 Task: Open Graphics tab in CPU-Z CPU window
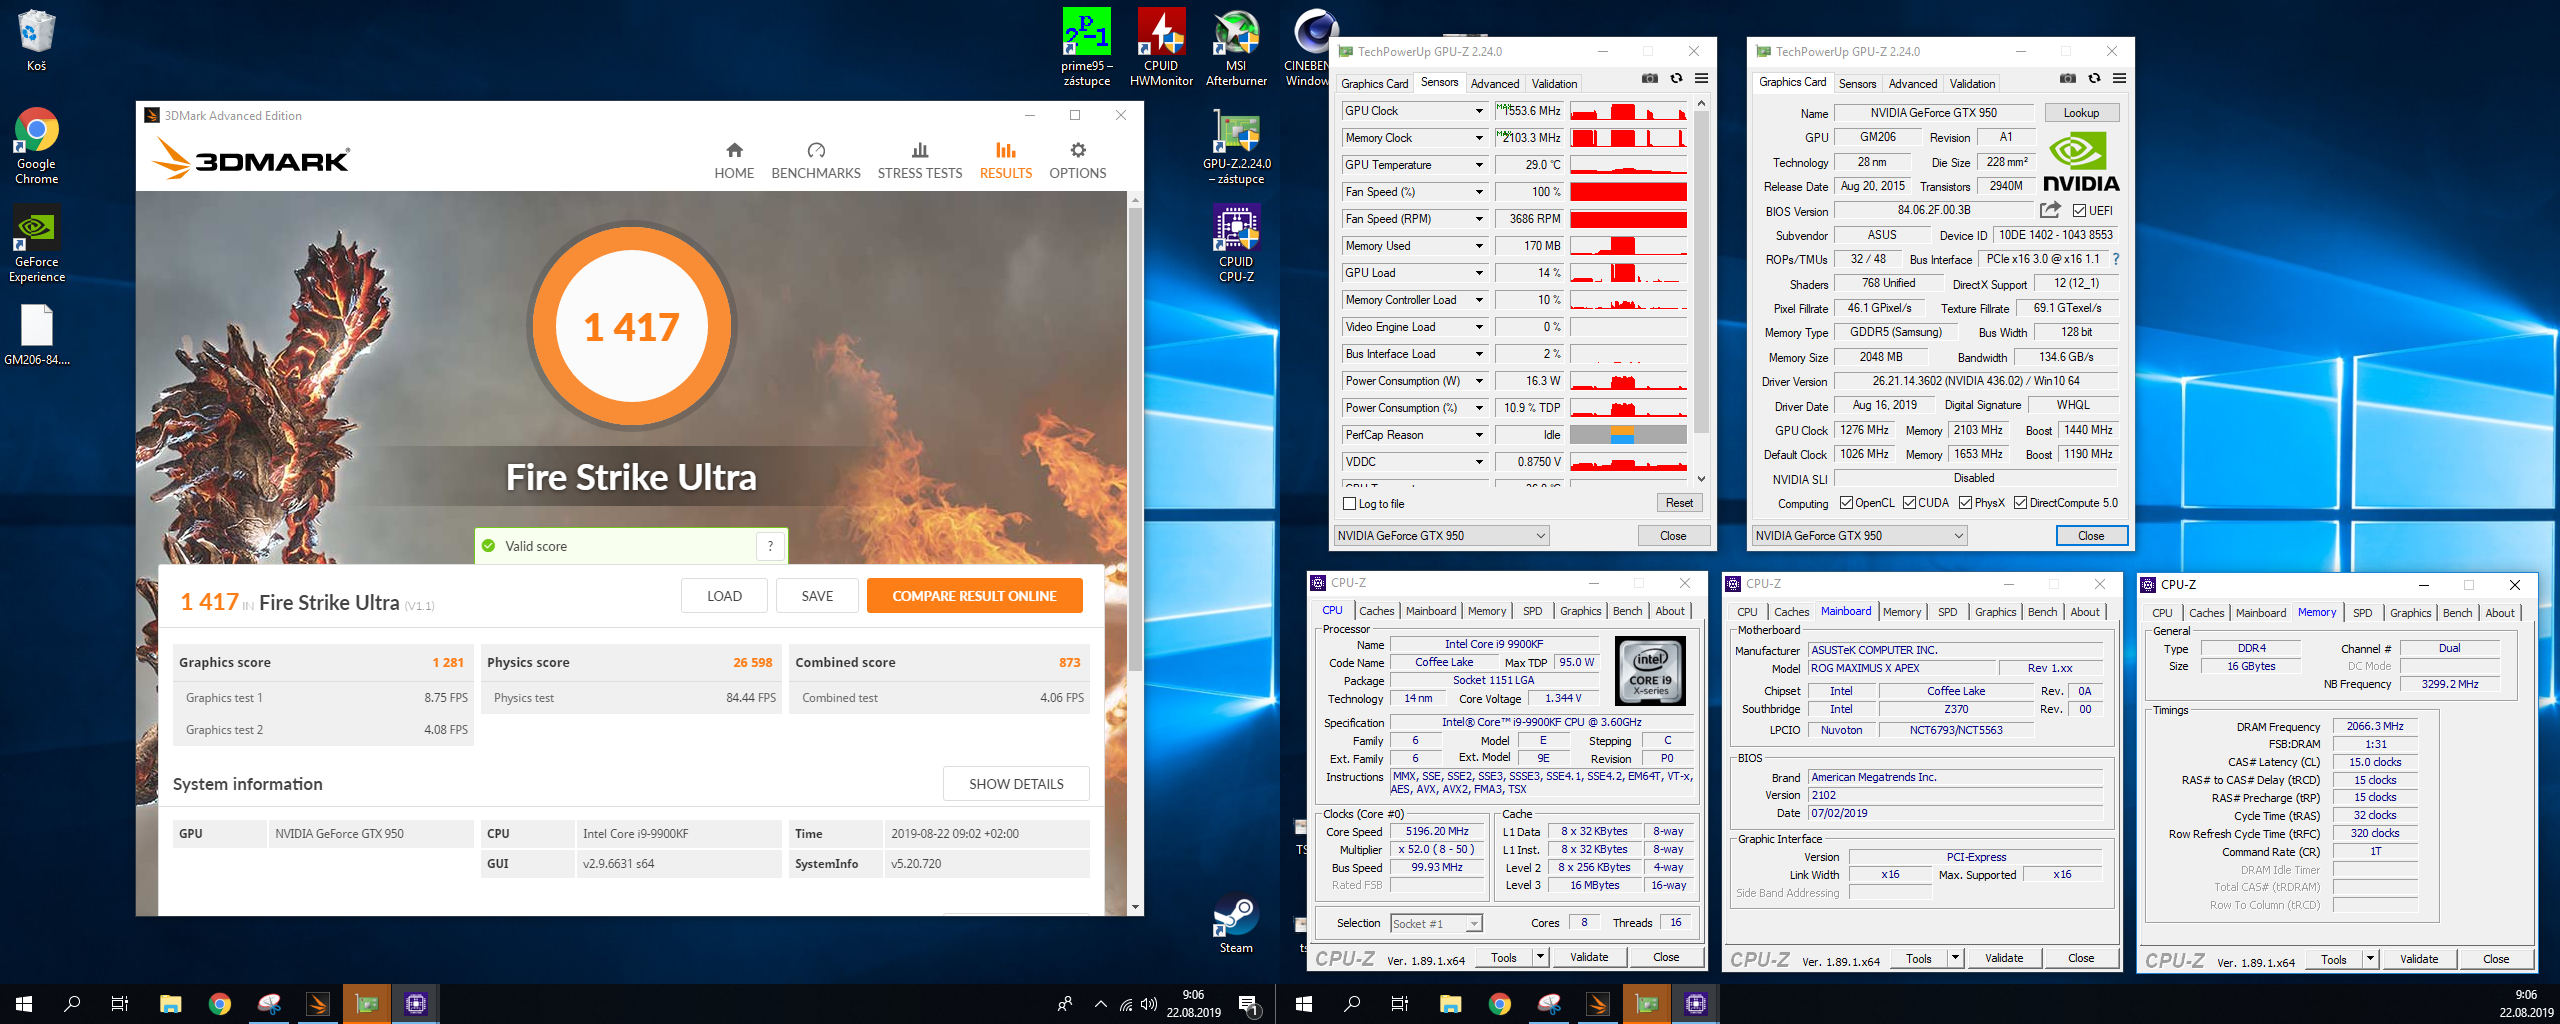pyautogui.click(x=1580, y=611)
